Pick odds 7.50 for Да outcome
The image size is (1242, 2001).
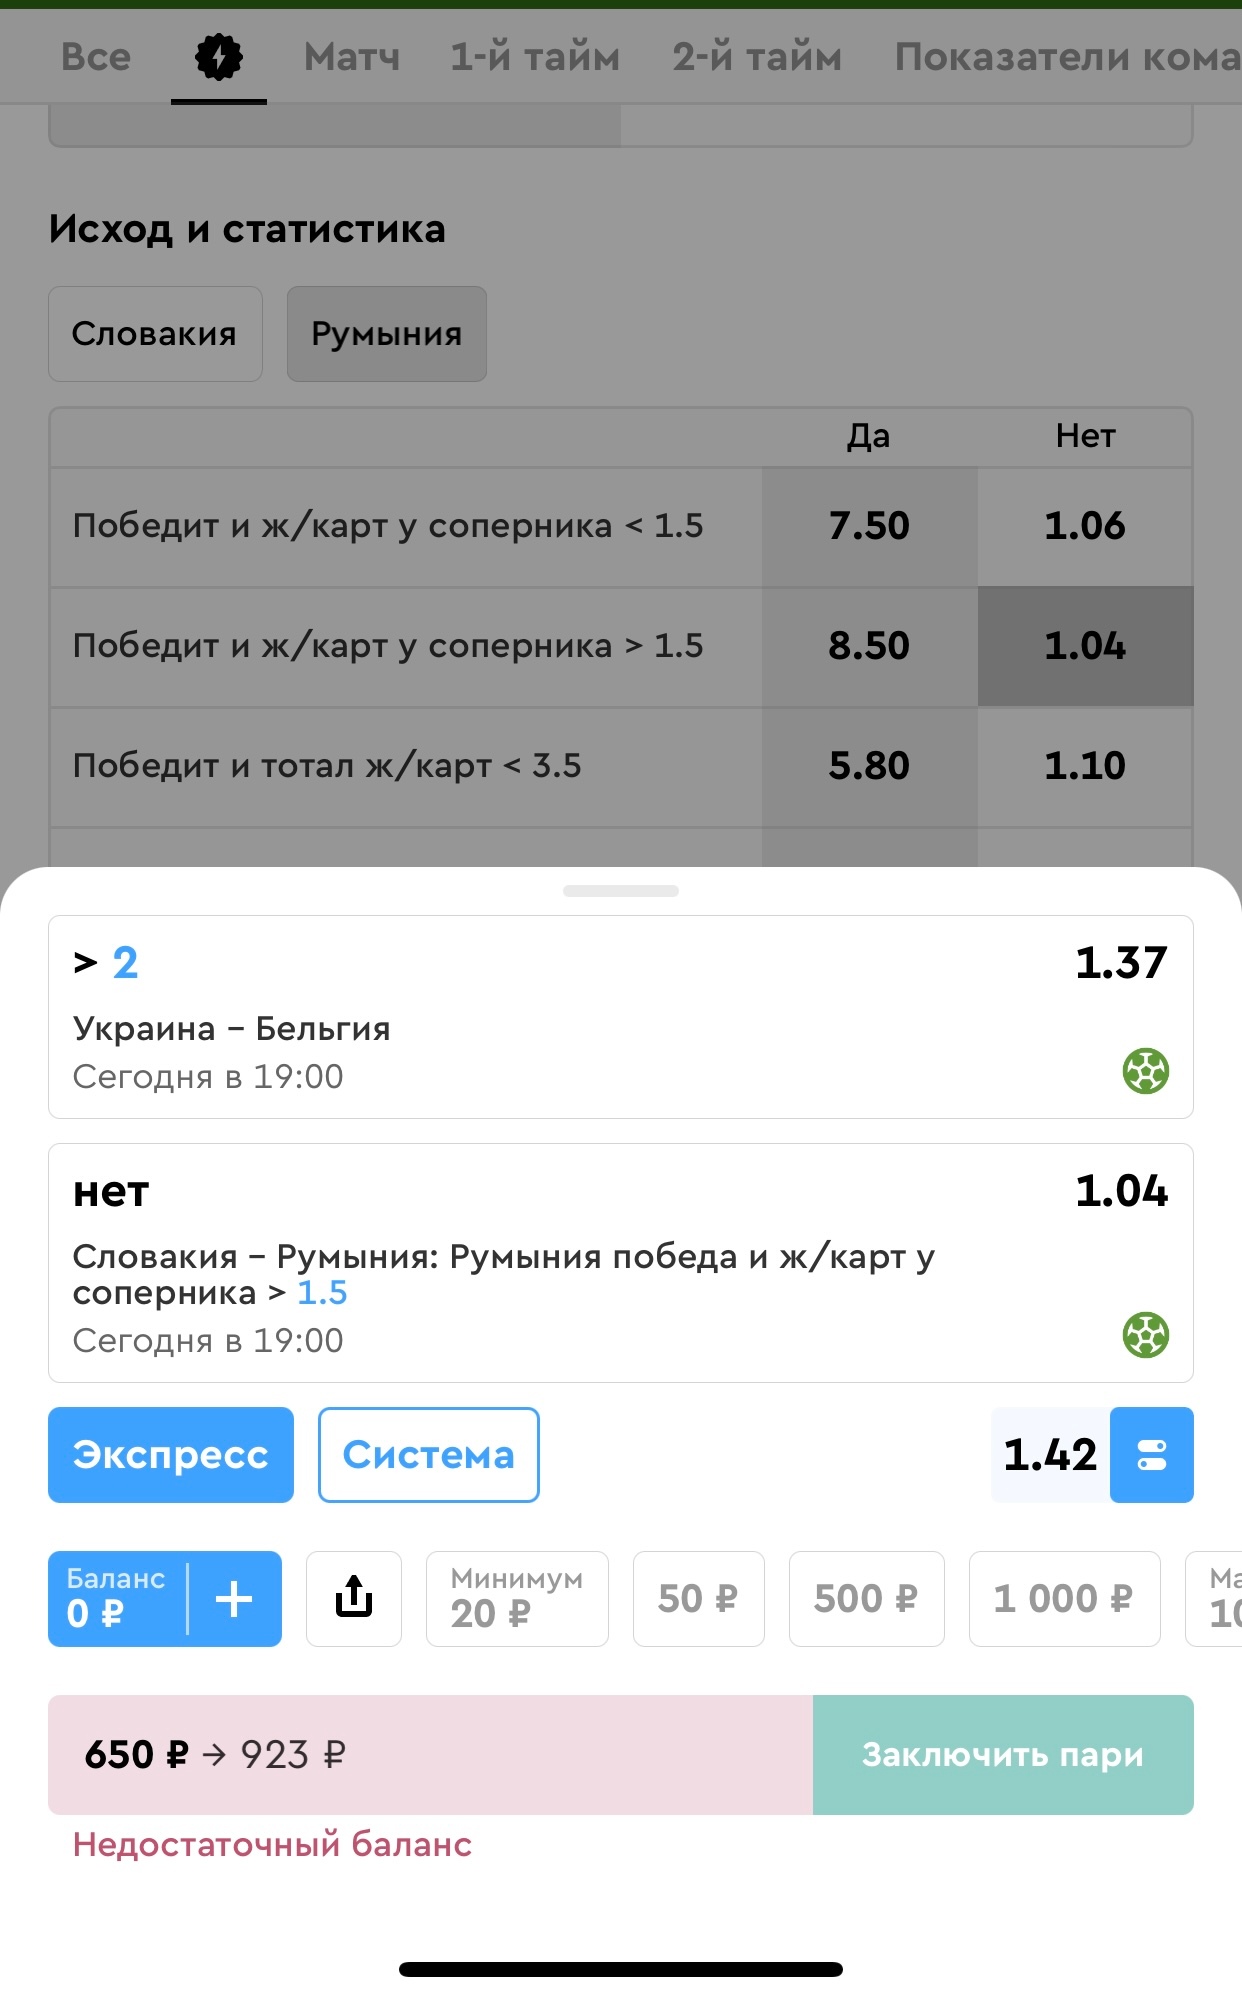click(869, 526)
